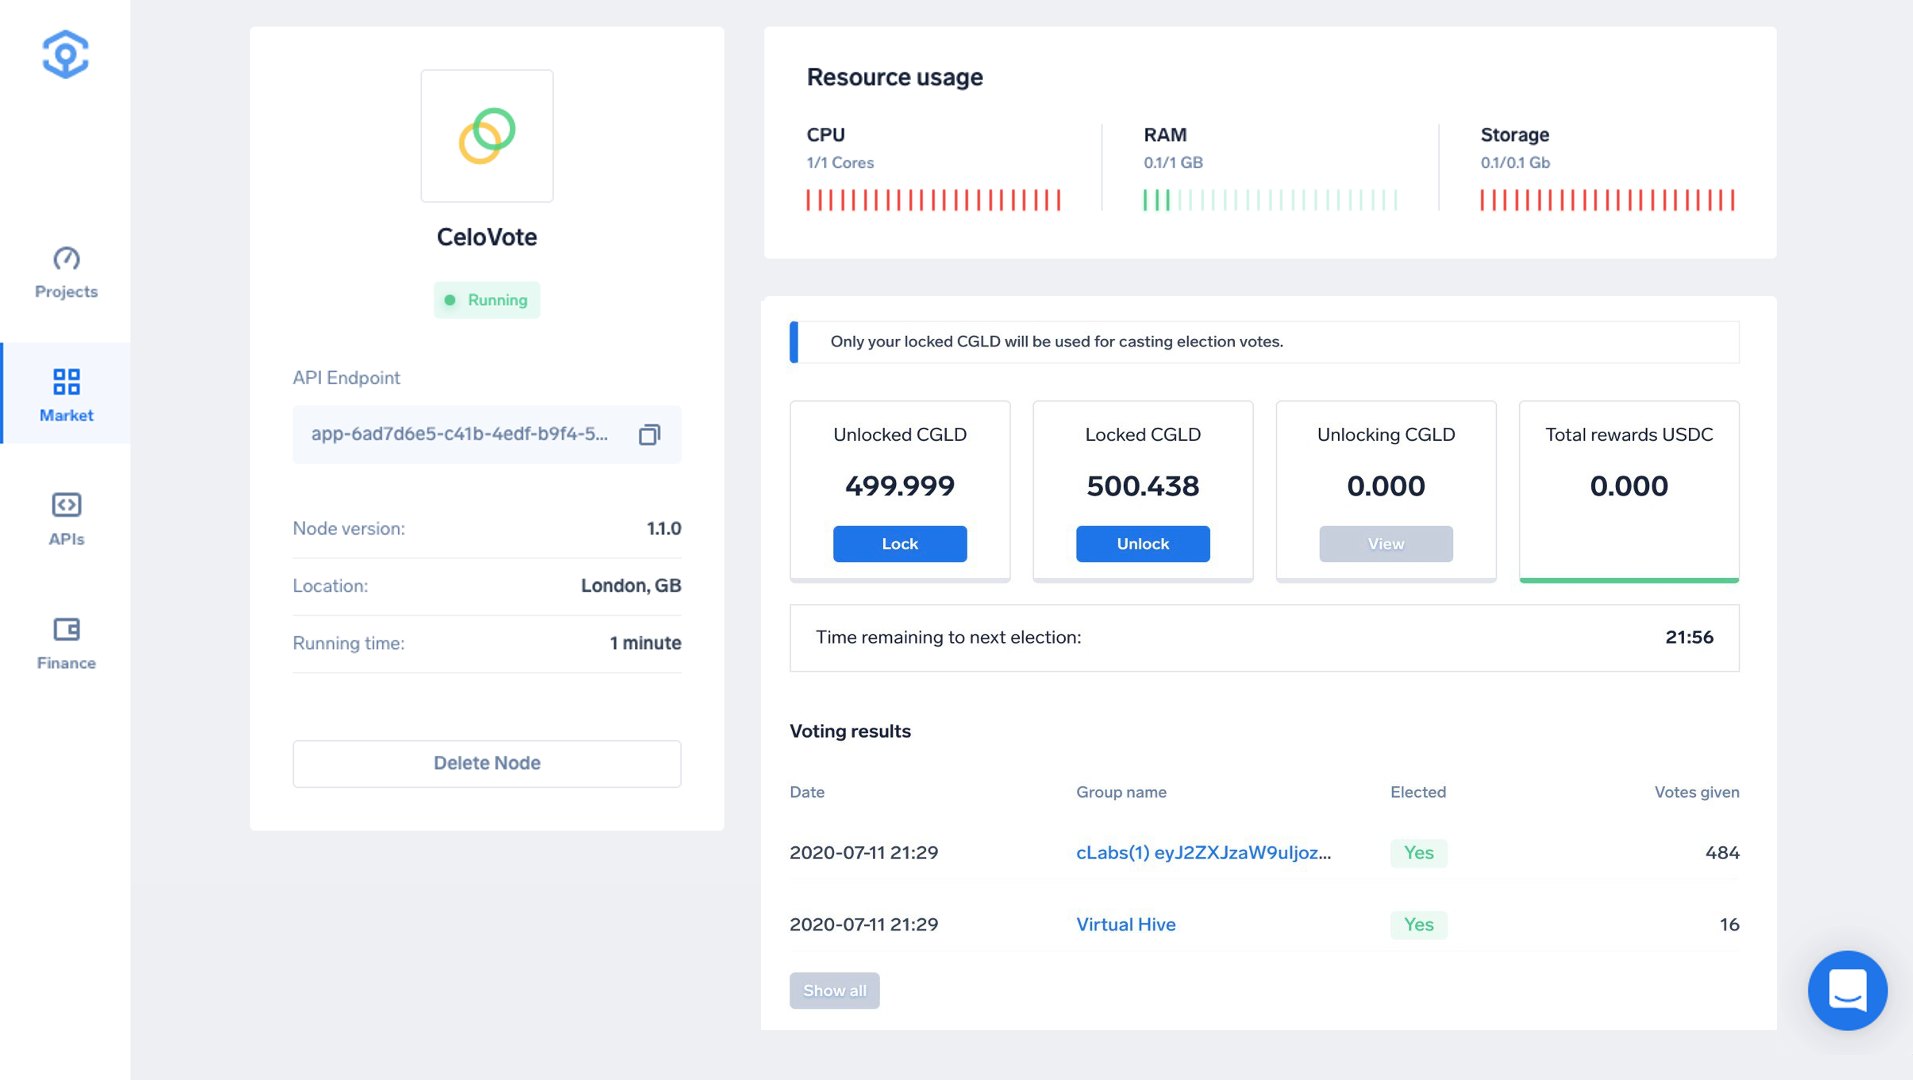Click the date in the cLabs(1) row
The height and width of the screenshot is (1080, 1913).
pyautogui.click(x=864, y=853)
